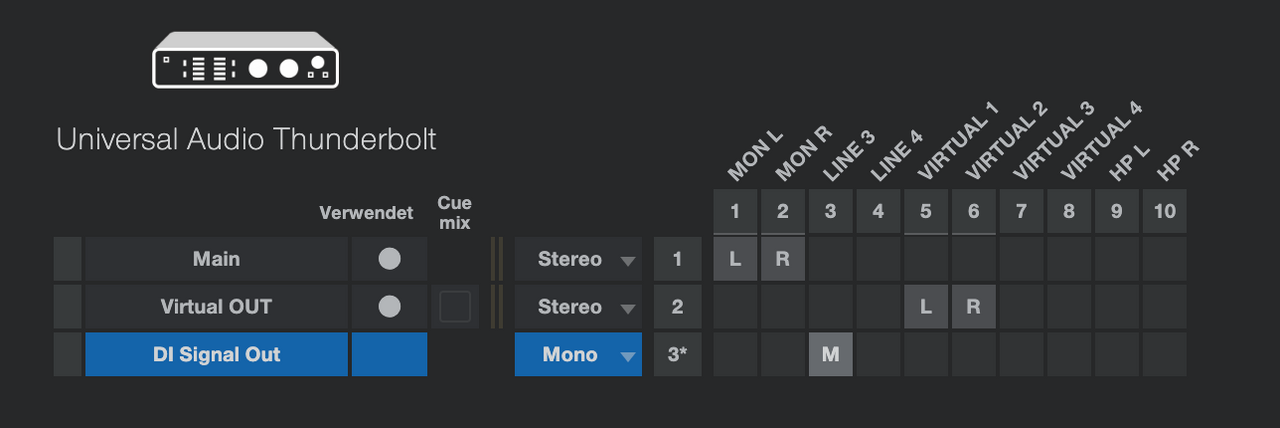Click bus number 3* button
The height and width of the screenshot is (428, 1280).
tap(677, 354)
